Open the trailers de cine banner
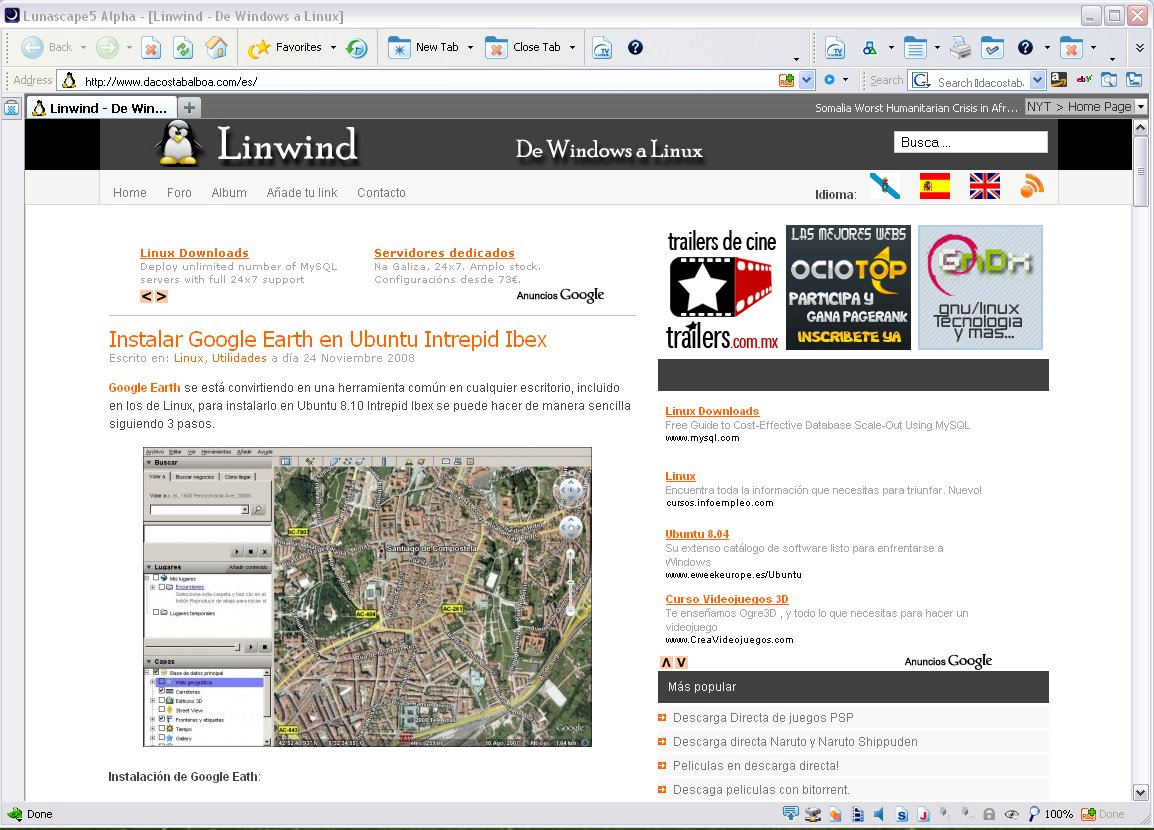The width and height of the screenshot is (1154, 830). point(722,288)
